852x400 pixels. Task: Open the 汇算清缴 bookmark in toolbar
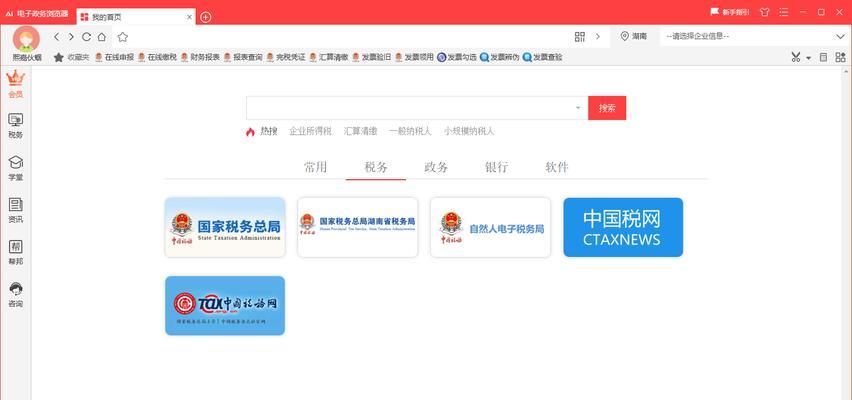point(329,57)
